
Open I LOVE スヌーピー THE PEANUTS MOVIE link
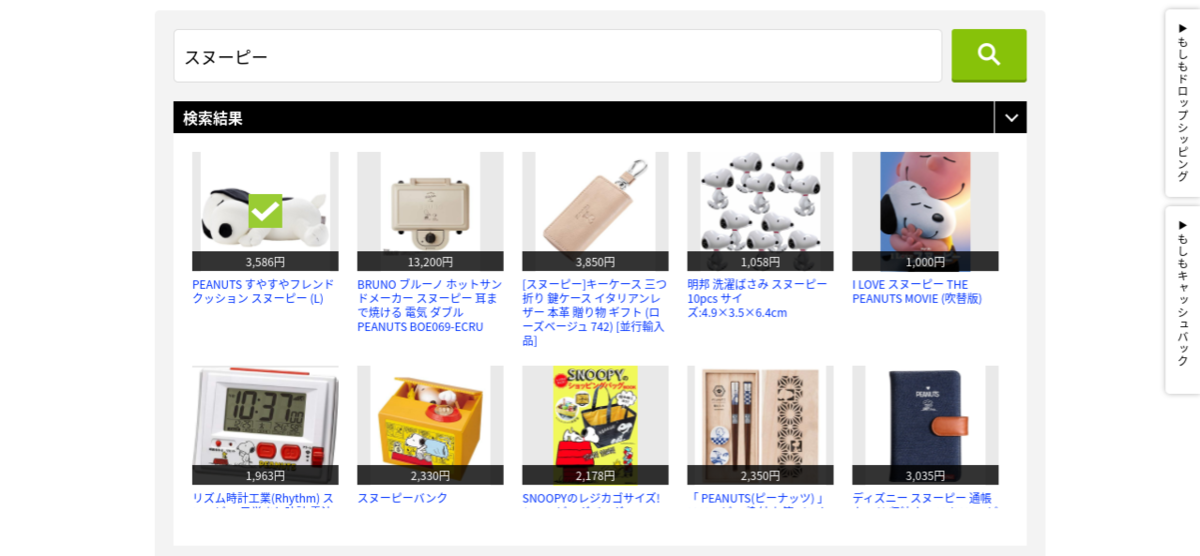click(917, 291)
